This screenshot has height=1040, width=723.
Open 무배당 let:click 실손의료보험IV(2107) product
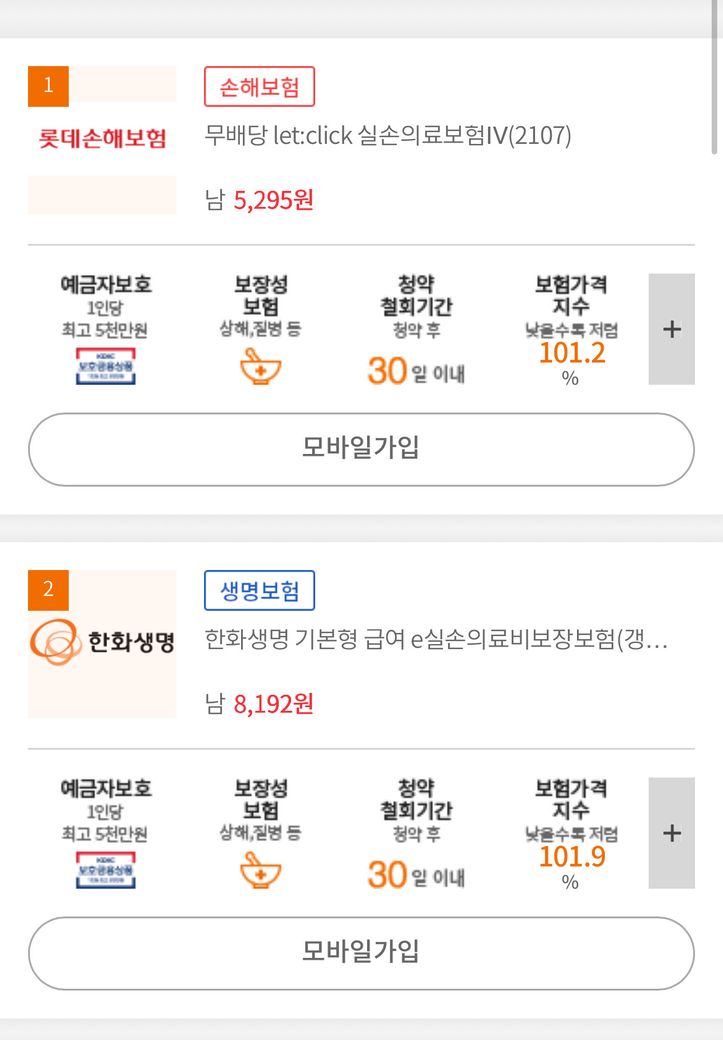388,136
